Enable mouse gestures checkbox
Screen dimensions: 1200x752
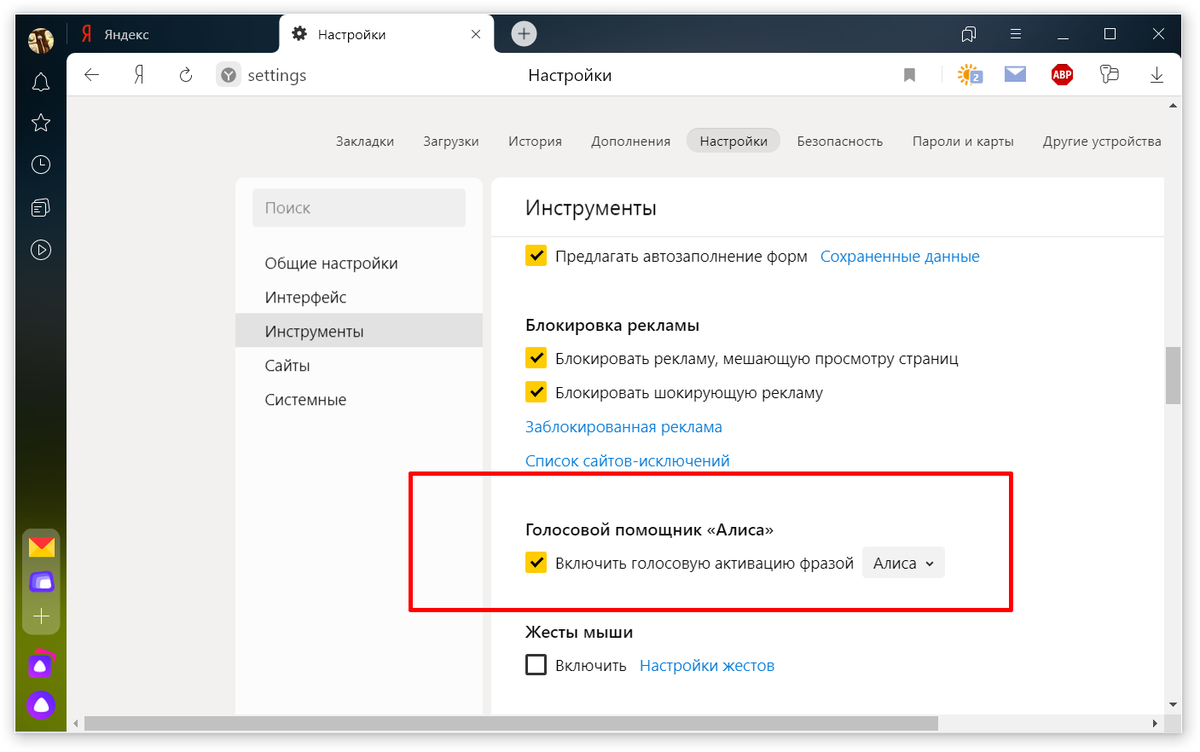click(536, 665)
